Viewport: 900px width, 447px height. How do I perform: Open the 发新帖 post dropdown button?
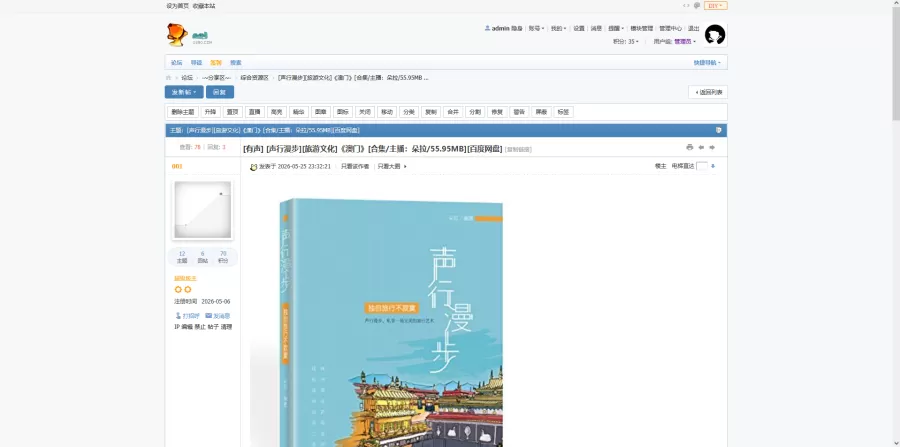click(184, 92)
